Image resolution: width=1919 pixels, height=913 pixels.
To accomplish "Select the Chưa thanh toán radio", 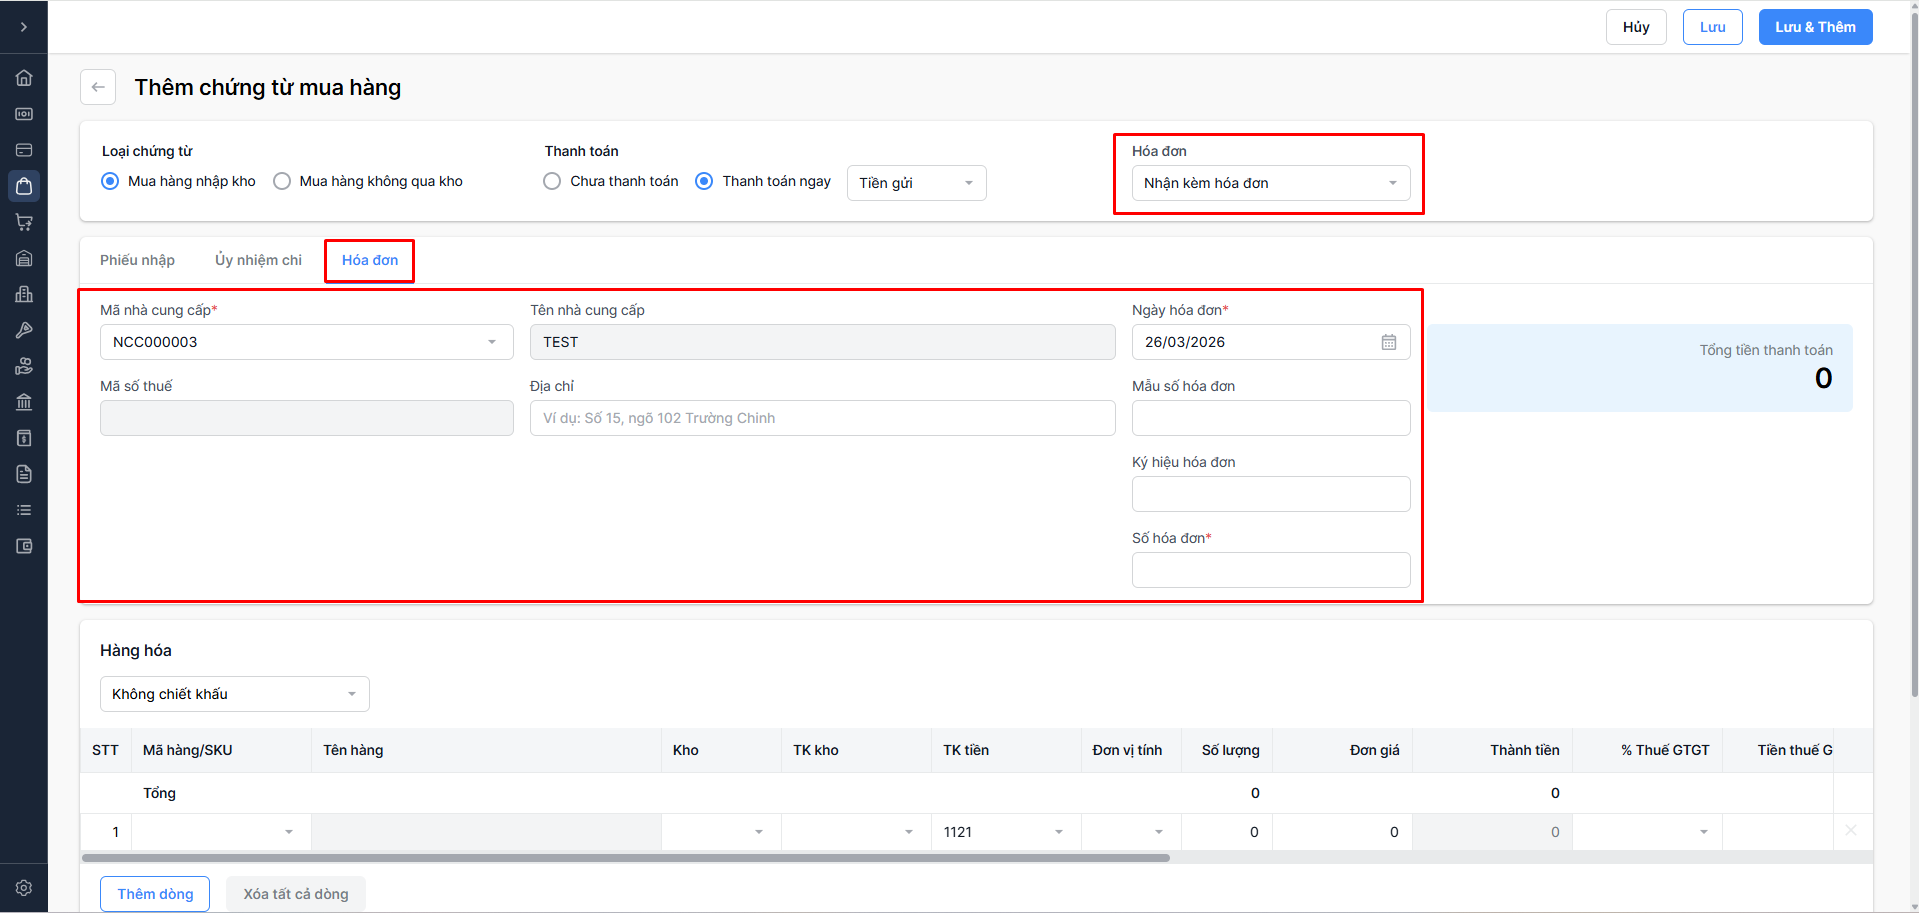I will (552, 181).
